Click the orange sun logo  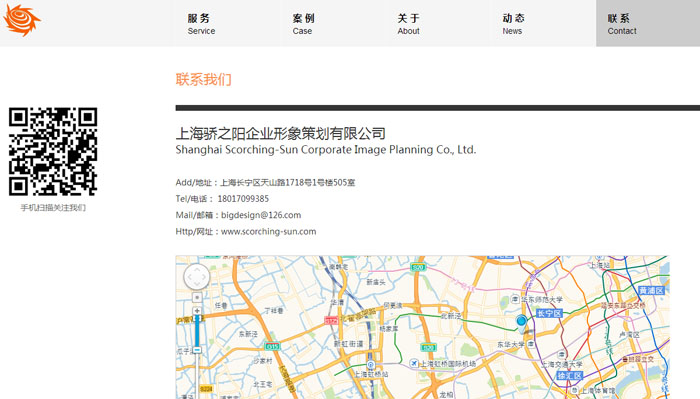click(x=21, y=20)
